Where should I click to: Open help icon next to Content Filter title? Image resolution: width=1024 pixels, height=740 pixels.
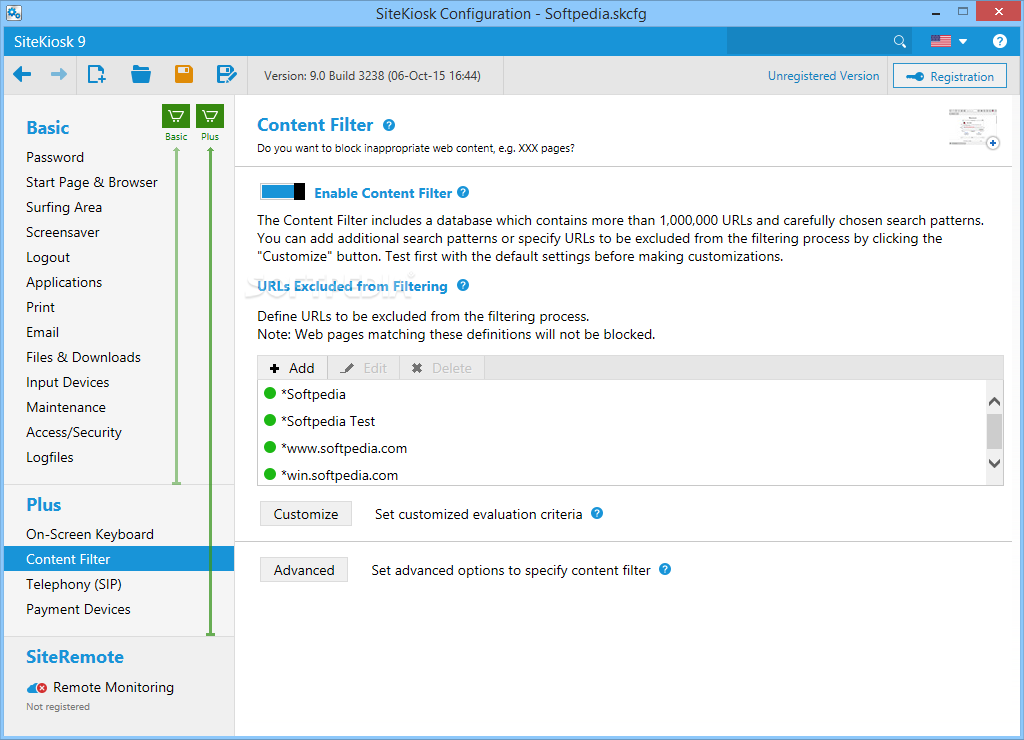[x=389, y=125]
